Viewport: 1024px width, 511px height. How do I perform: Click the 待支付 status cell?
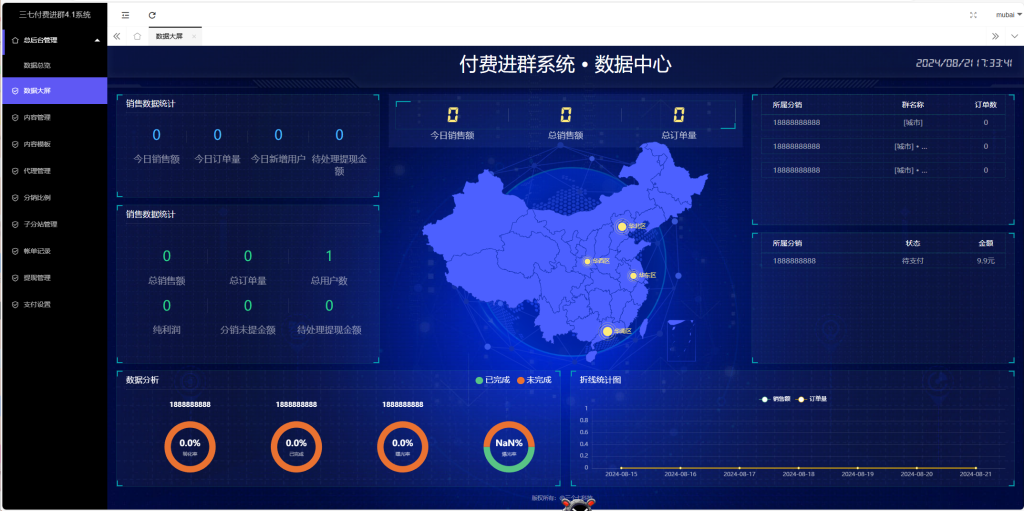click(912, 261)
